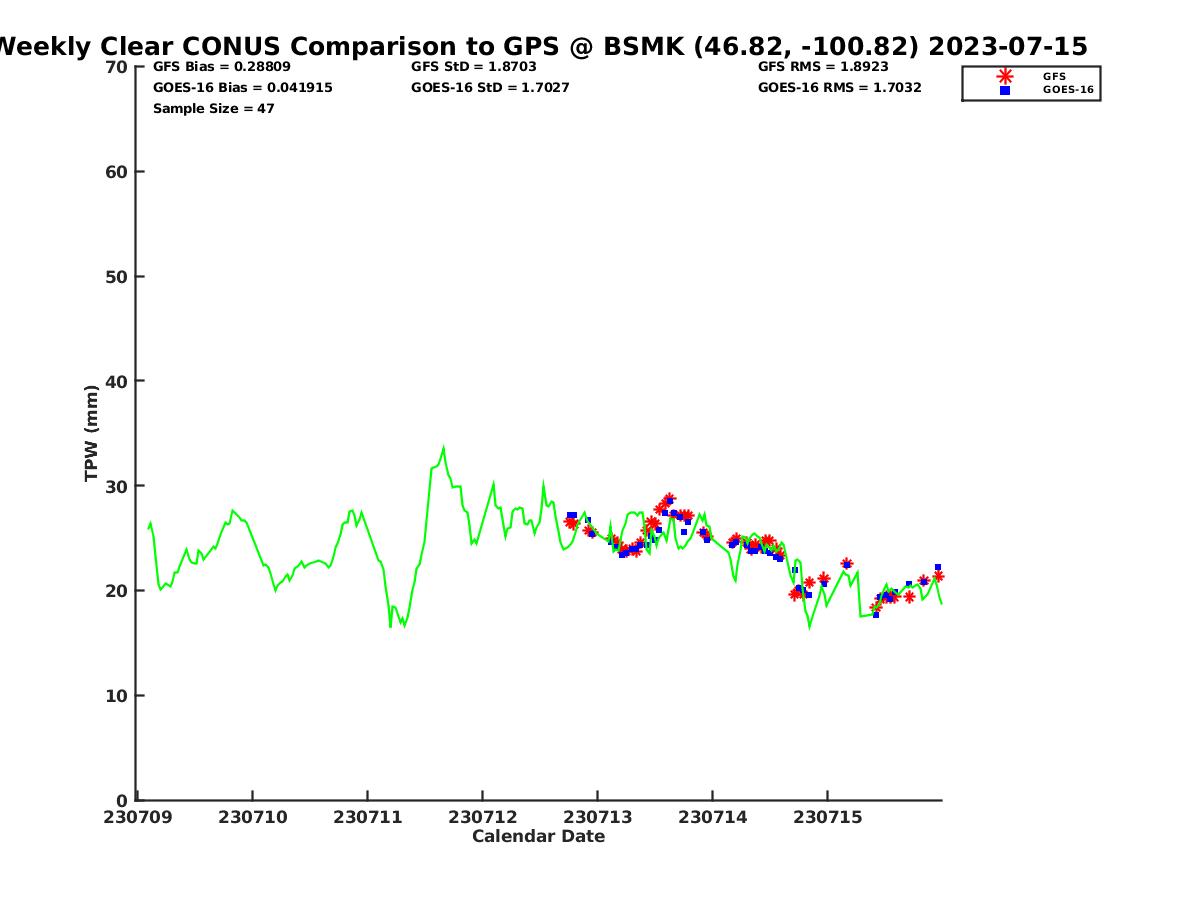Select the GFS legend label
Screen dimensions: 1200x900
[x=1054, y=76]
